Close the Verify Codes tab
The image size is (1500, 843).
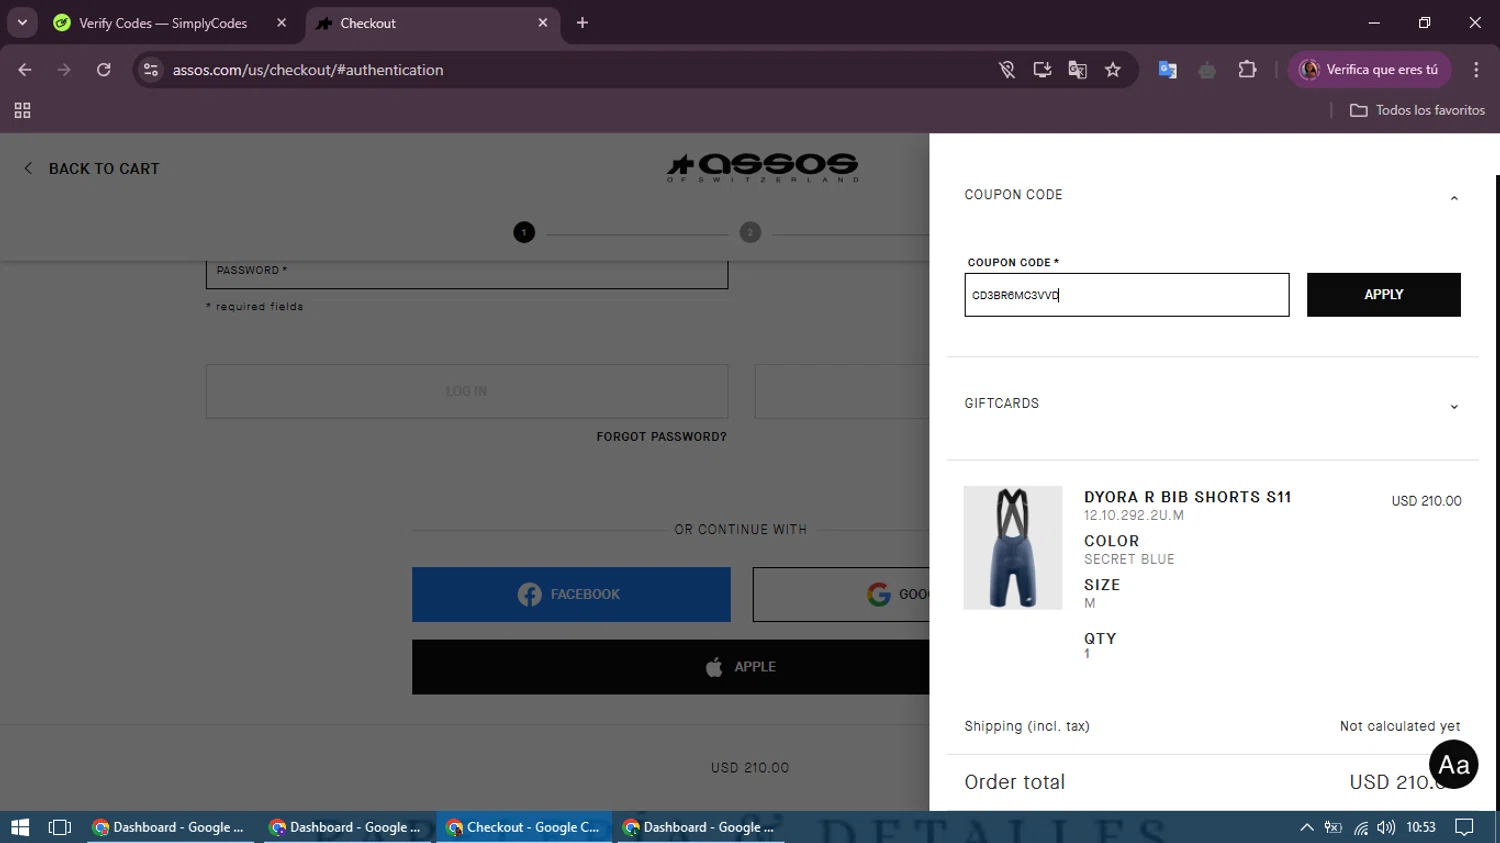point(281,23)
